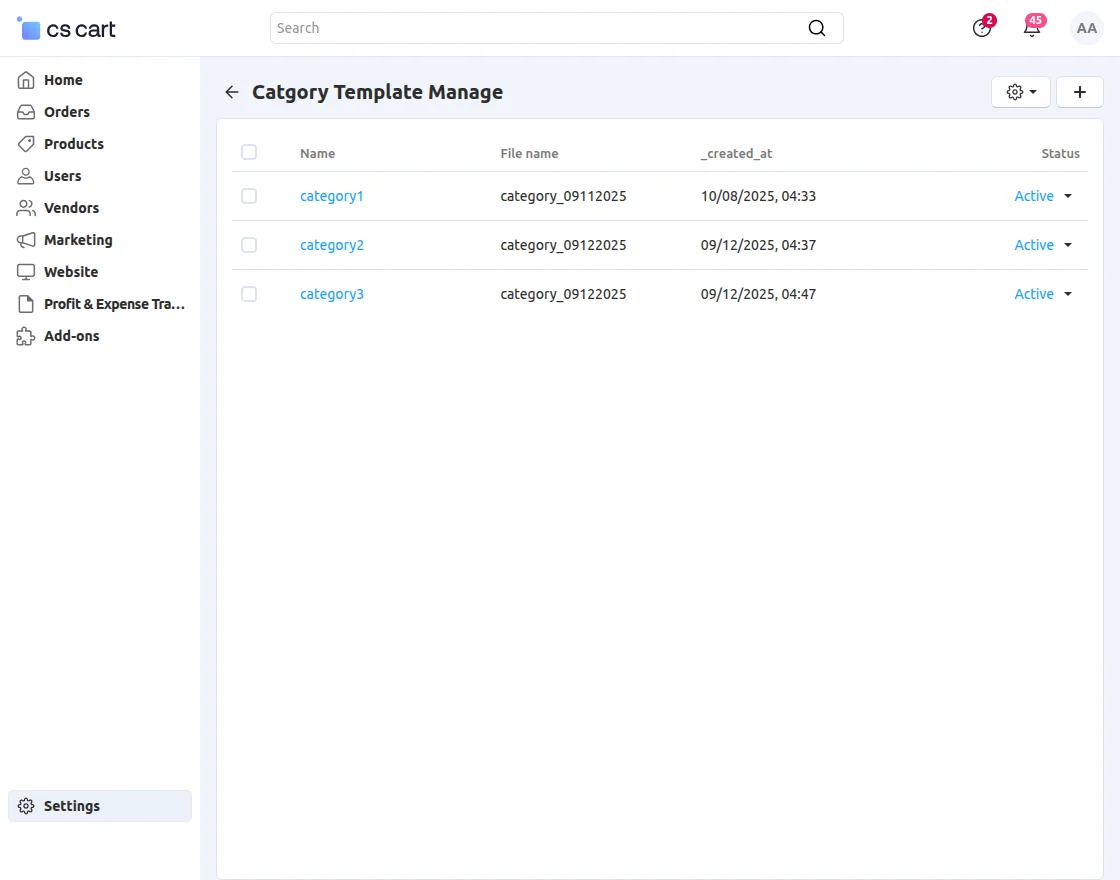The height and width of the screenshot is (880, 1120).
Task: Click the notifications bell with 45 badge
Action: (x=1031, y=28)
